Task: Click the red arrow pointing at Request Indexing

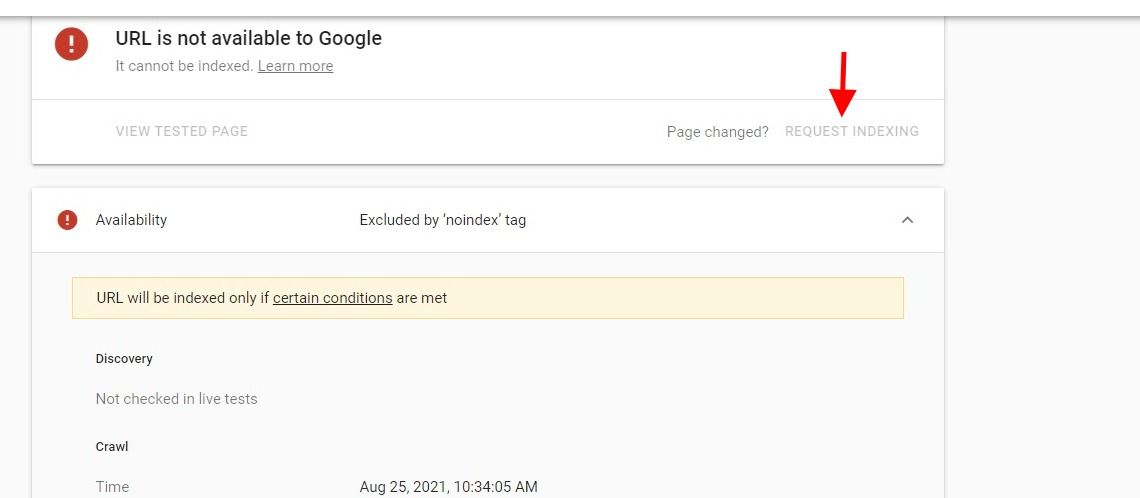Action: coord(843,84)
